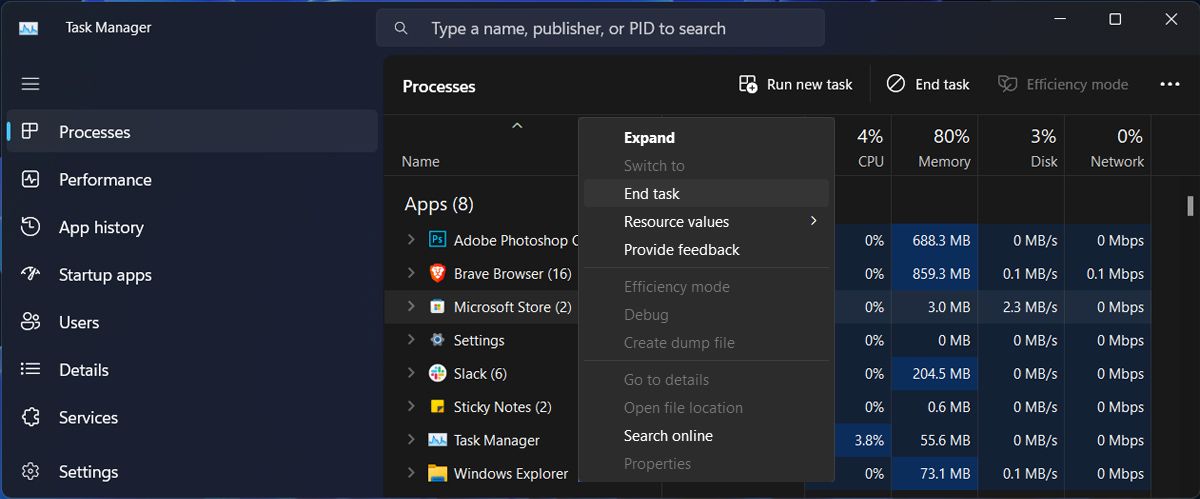Select Provide feedback in context menu
This screenshot has height=499, width=1200.
click(x=706, y=250)
